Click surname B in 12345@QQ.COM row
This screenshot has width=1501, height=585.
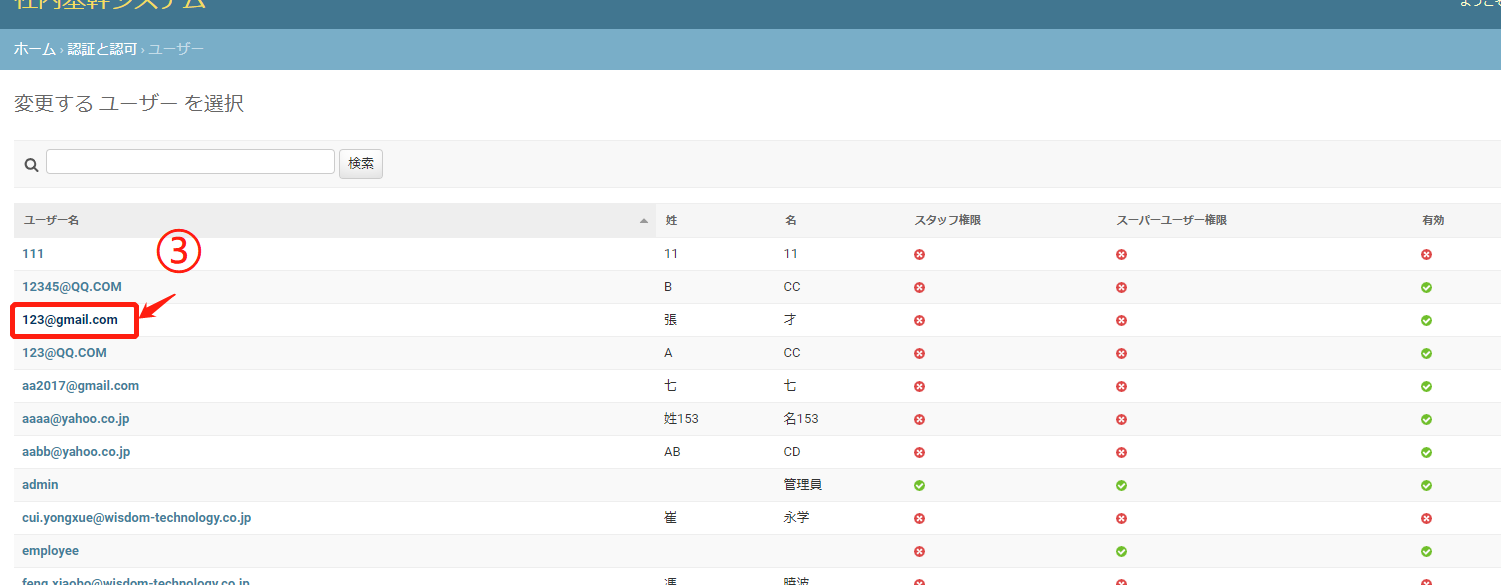tap(668, 287)
